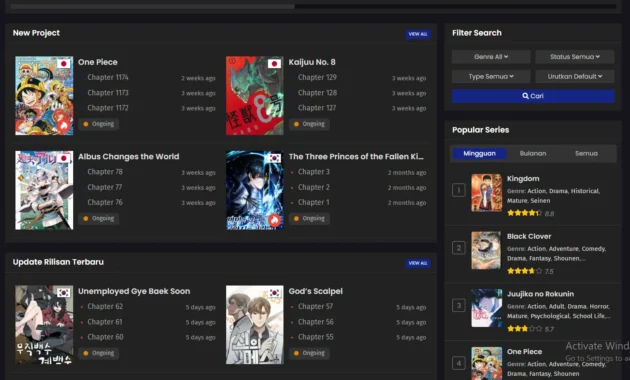The image size is (630, 380).
Task: Click the Ongoing badge under God's Scalpel
Action: click(x=309, y=353)
